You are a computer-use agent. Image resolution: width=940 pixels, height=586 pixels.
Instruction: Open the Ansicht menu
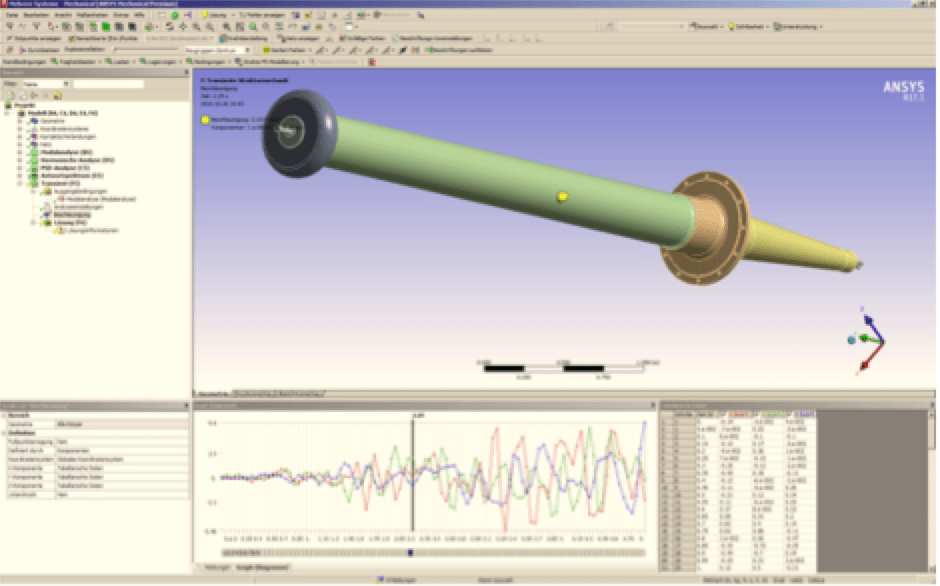pos(63,14)
